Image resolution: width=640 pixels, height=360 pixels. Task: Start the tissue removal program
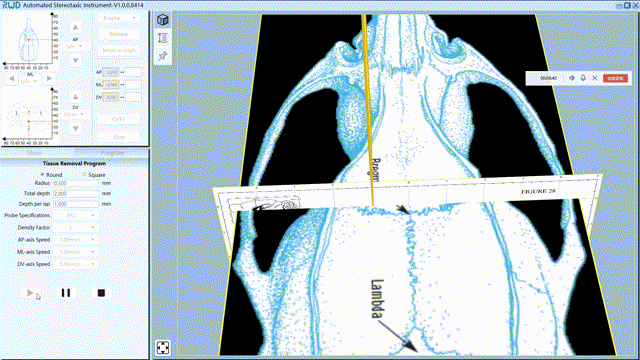click(29, 293)
